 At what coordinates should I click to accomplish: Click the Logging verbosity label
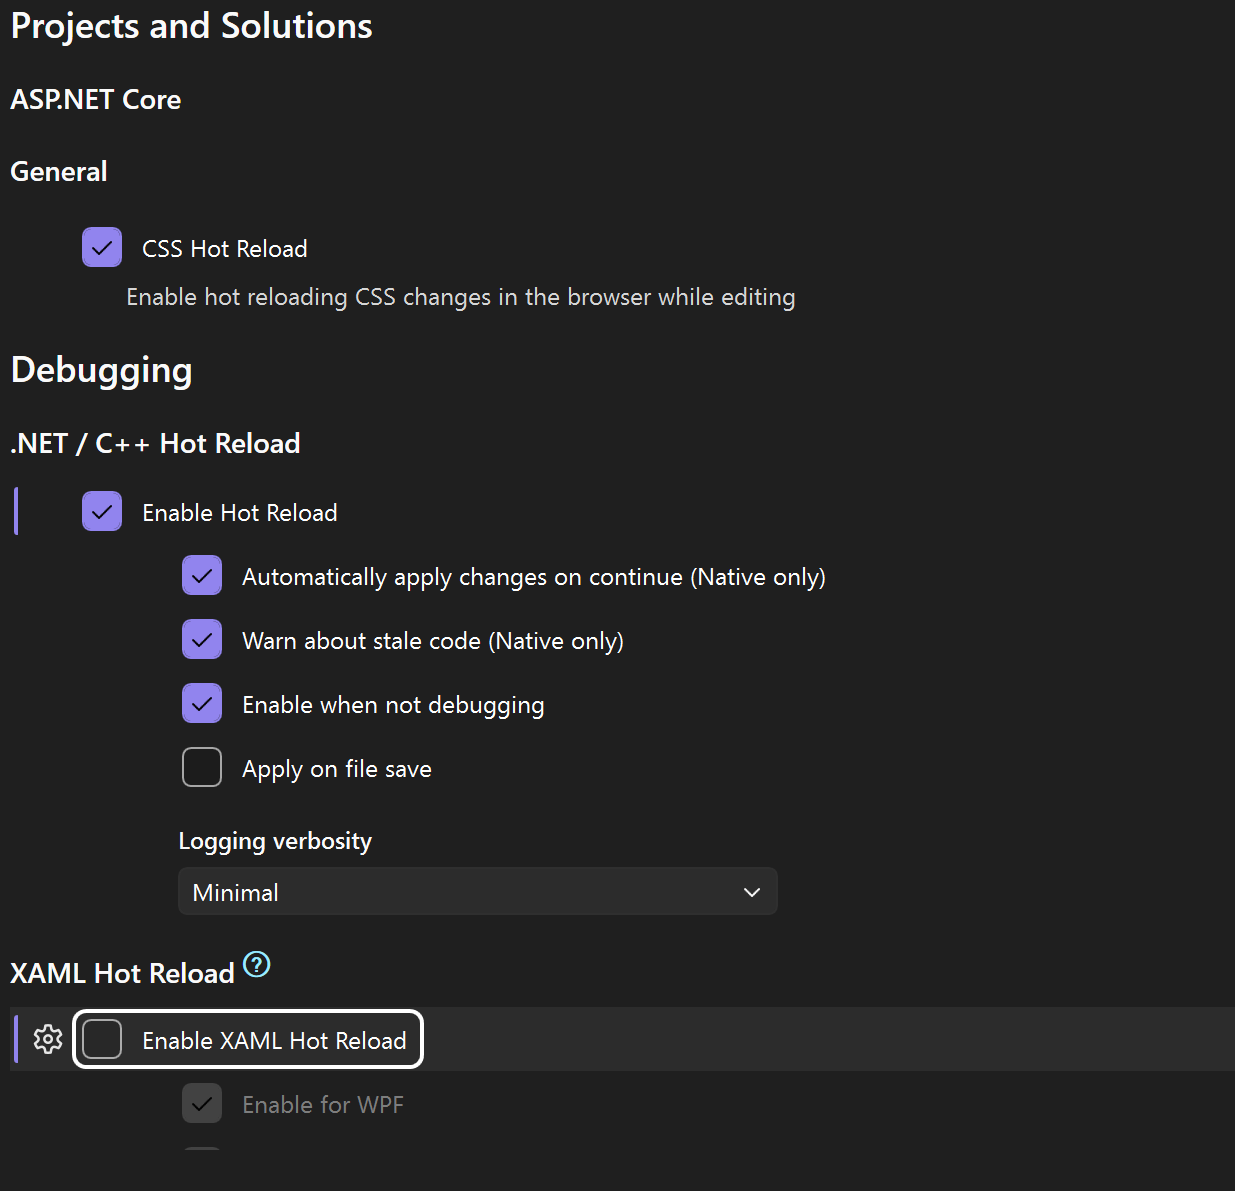[x=275, y=841]
